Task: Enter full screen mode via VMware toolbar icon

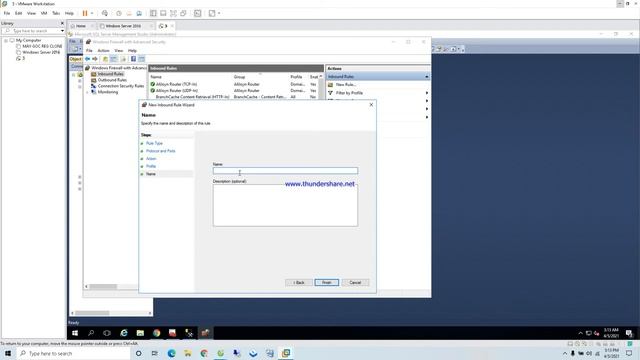Action: point(173,13)
